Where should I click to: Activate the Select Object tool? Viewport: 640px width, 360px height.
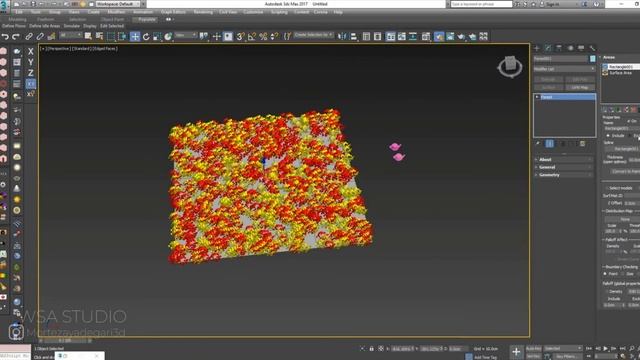(88, 37)
